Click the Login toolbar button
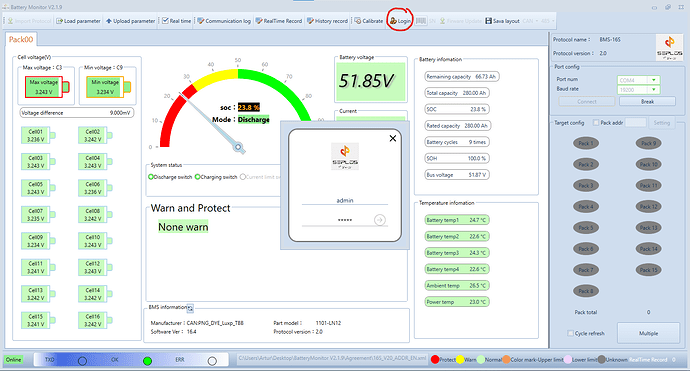Viewport: 690px width, 371px height. [400, 21]
